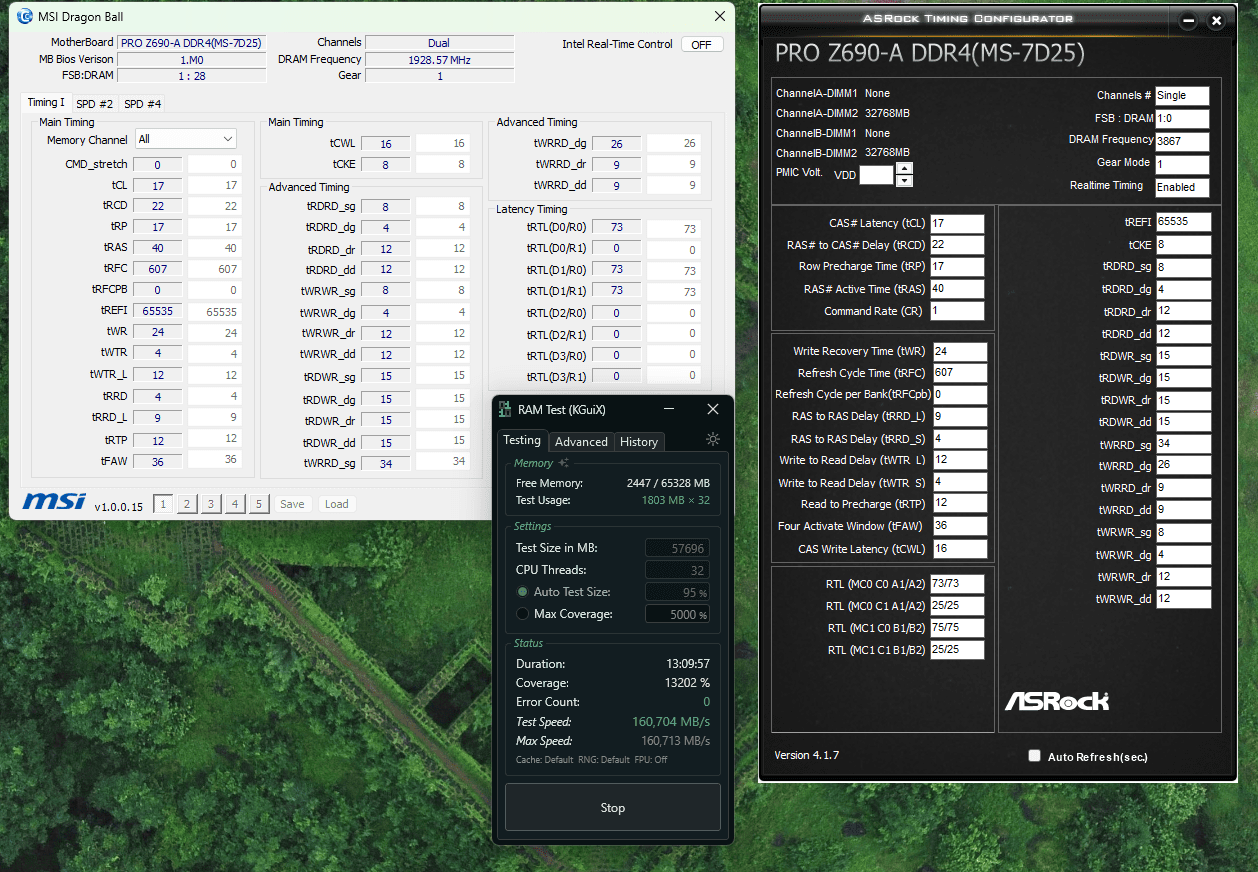Open the Advanced tab in RAM Test

tap(581, 442)
